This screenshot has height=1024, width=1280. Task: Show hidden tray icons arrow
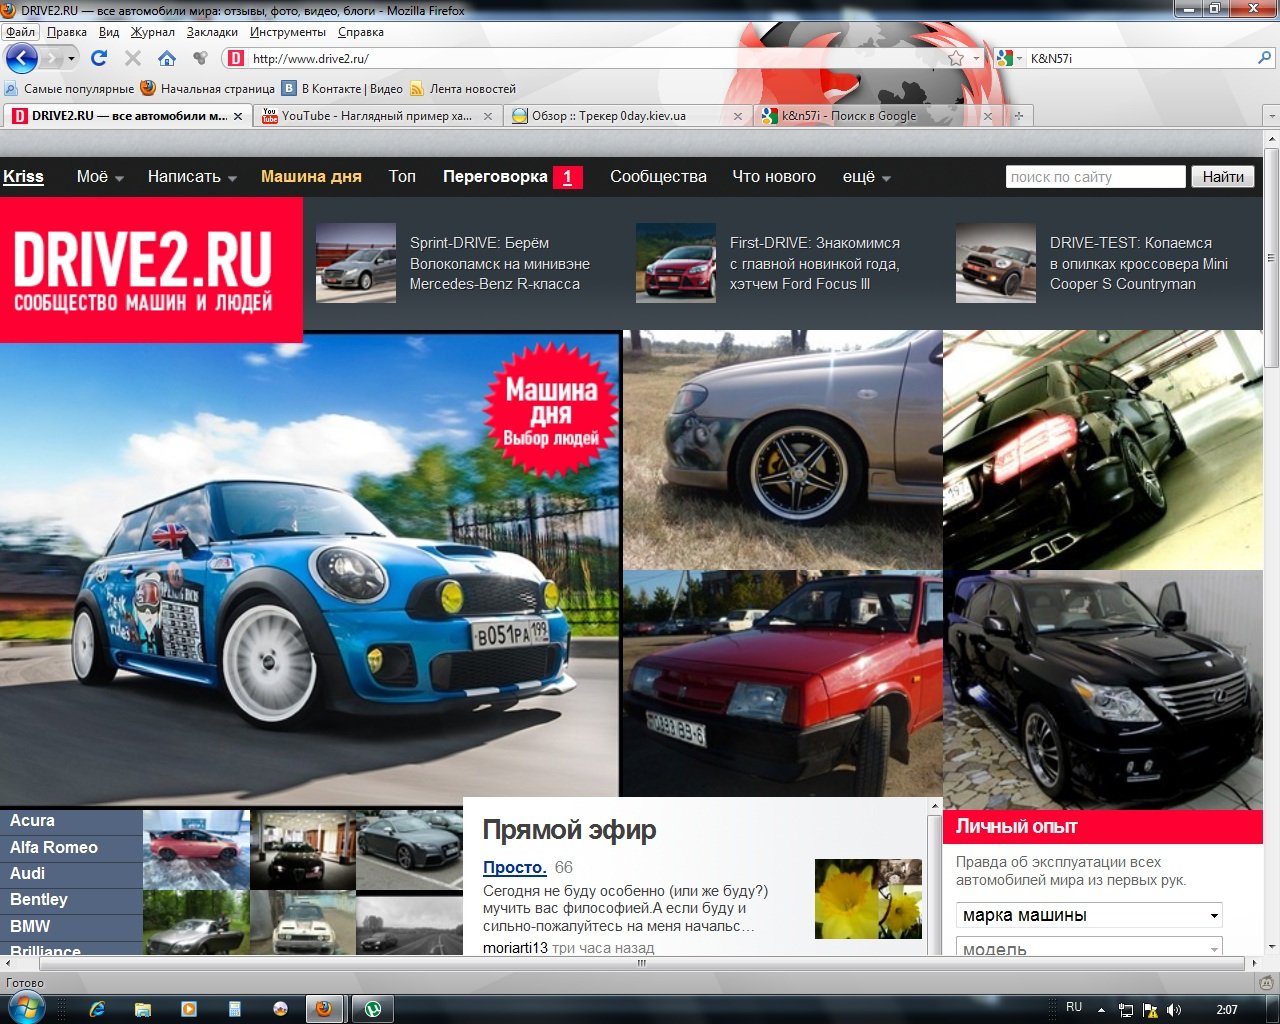pyautogui.click(x=1101, y=1010)
